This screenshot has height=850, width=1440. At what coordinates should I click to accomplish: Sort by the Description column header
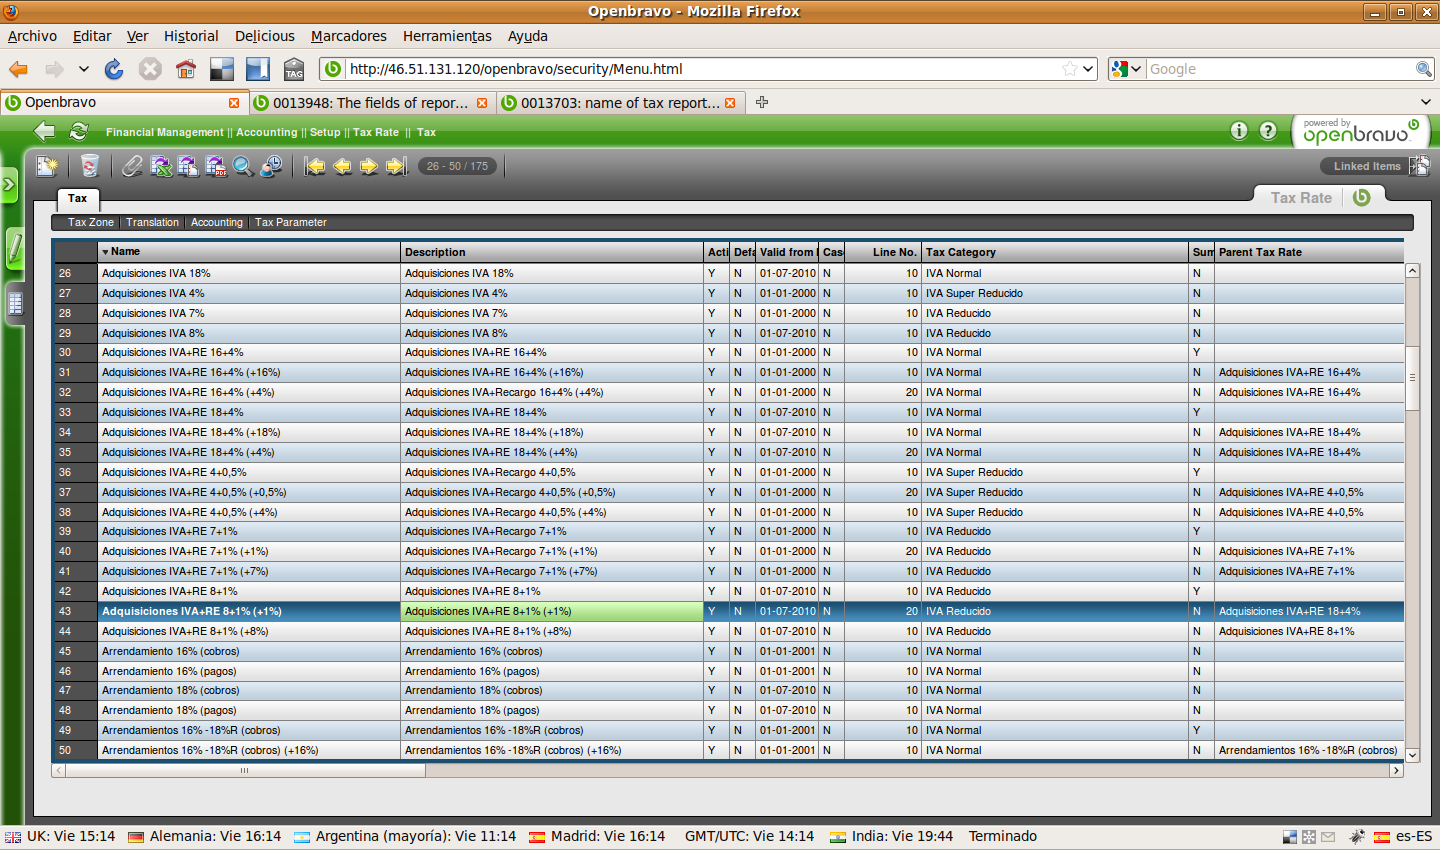coord(552,252)
